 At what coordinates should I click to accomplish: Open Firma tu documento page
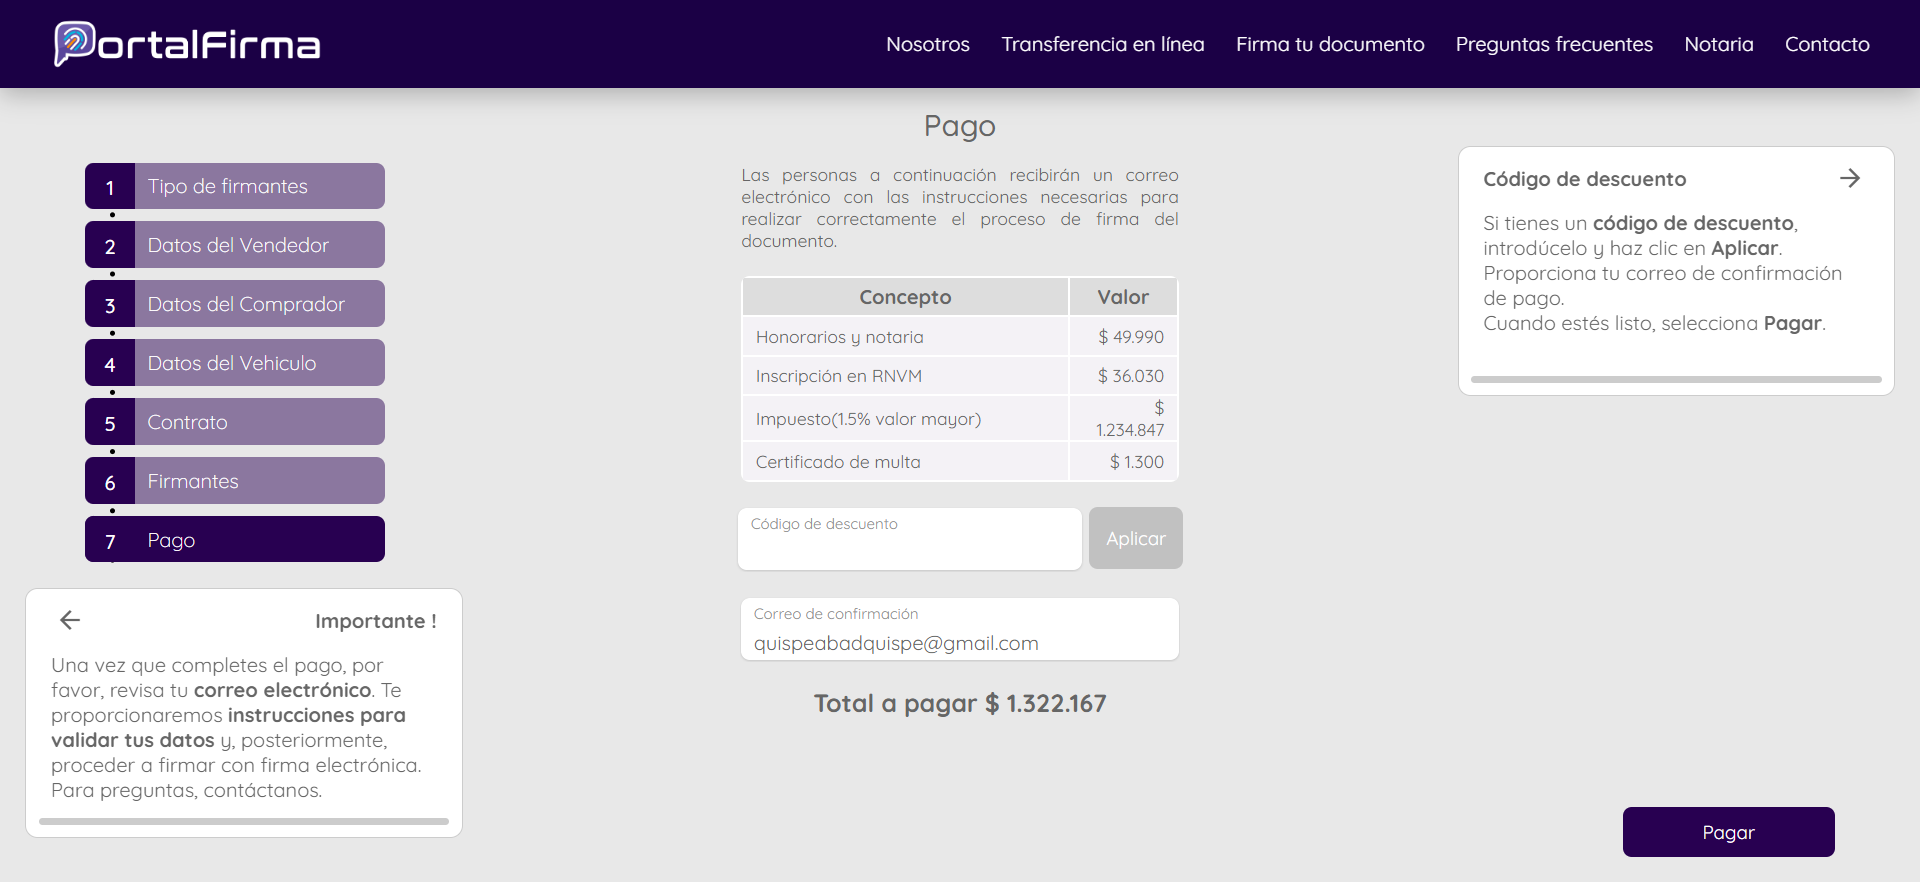pyautogui.click(x=1329, y=44)
